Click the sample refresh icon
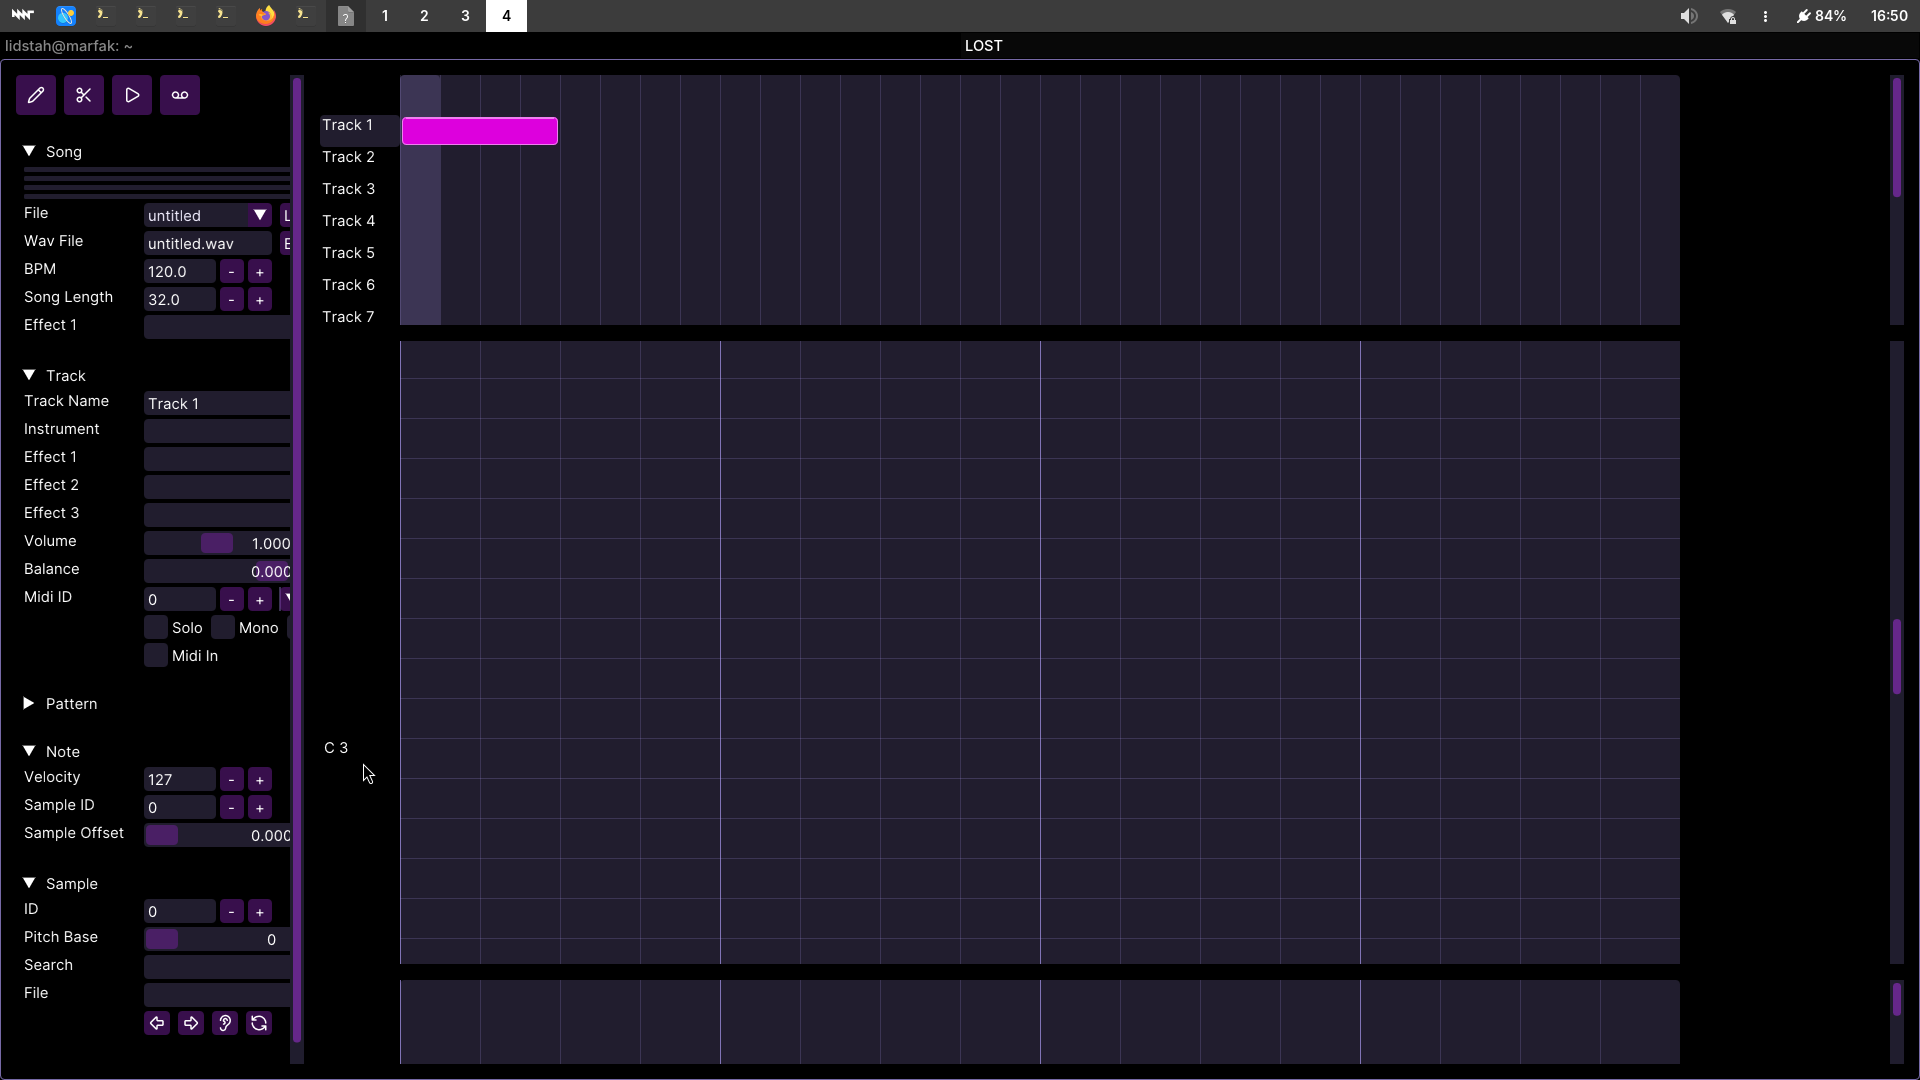1920x1080 pixels. [259, 1023]
